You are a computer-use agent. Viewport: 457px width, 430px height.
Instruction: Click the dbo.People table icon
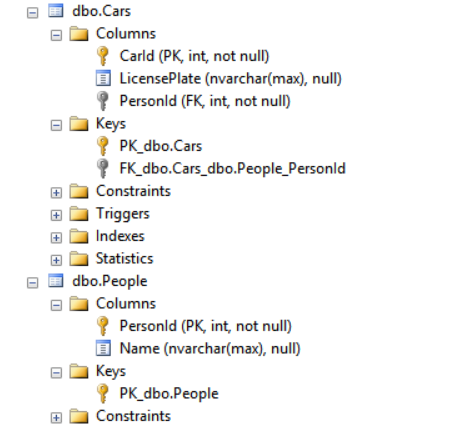(x=56, y=281)
